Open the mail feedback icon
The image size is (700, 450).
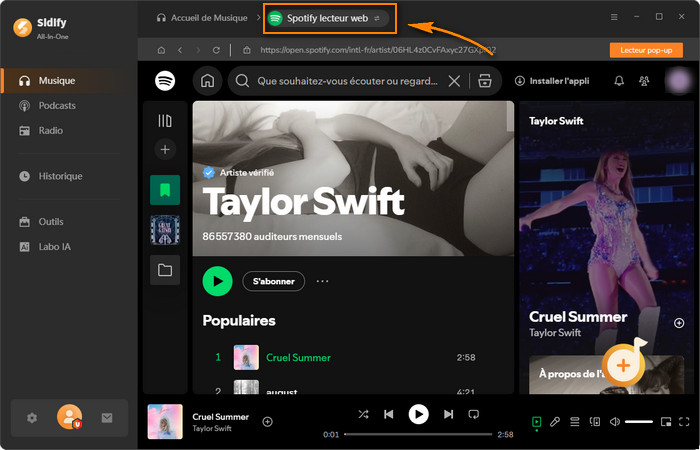[x=107, y=418]
